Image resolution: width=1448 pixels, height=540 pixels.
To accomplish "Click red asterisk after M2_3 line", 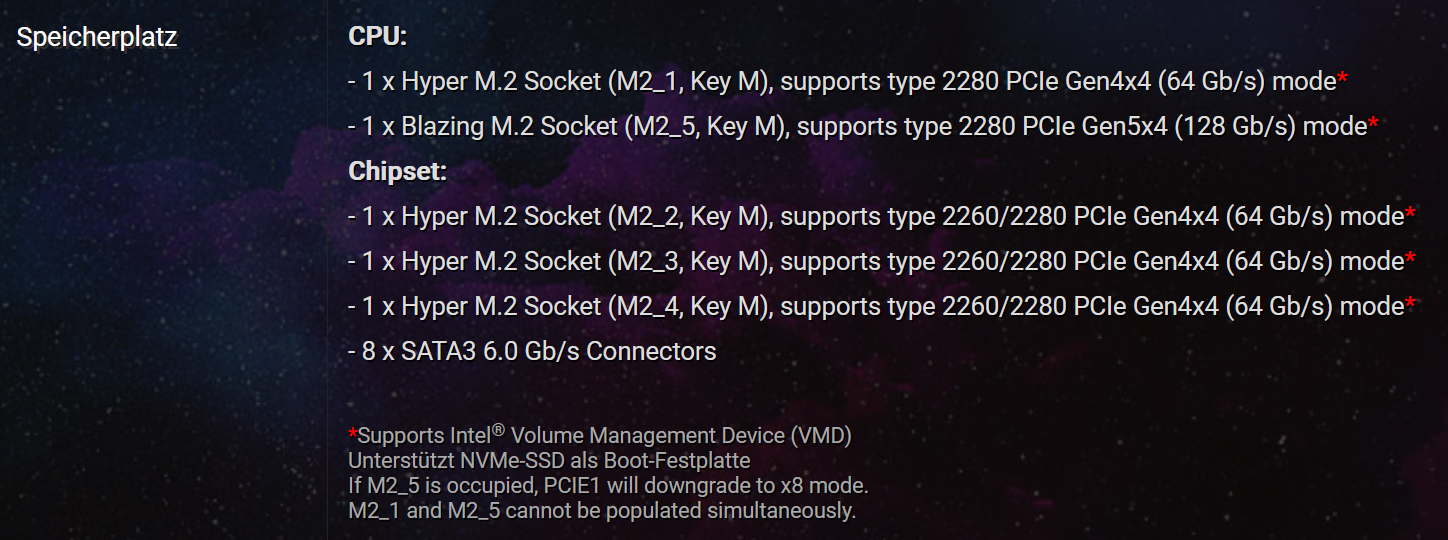I will pyautogui.click(x=1411, y=258).
